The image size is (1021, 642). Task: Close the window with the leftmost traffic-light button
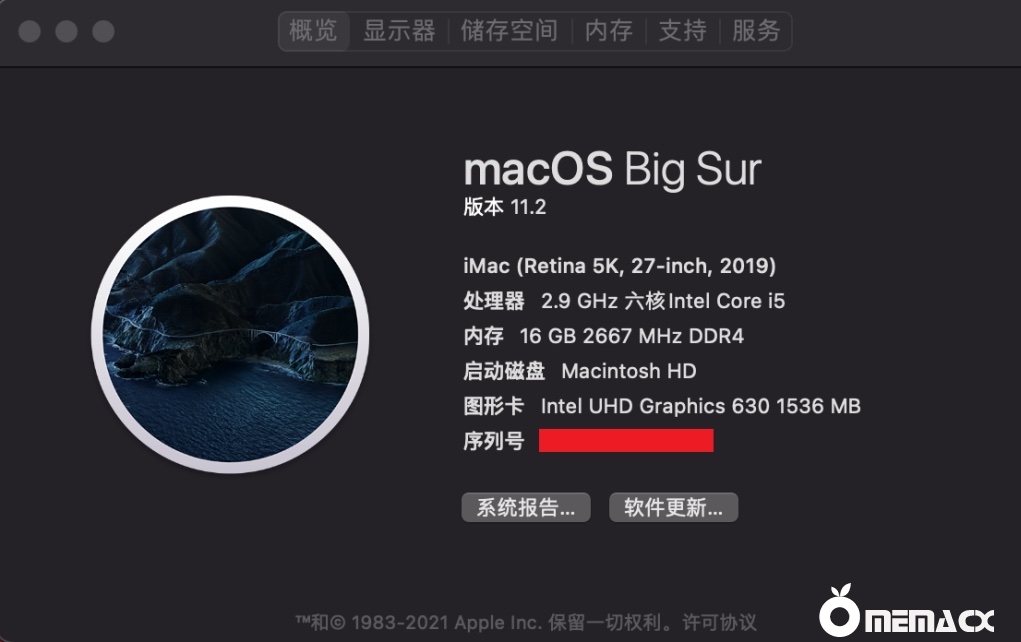click(30, 31)
